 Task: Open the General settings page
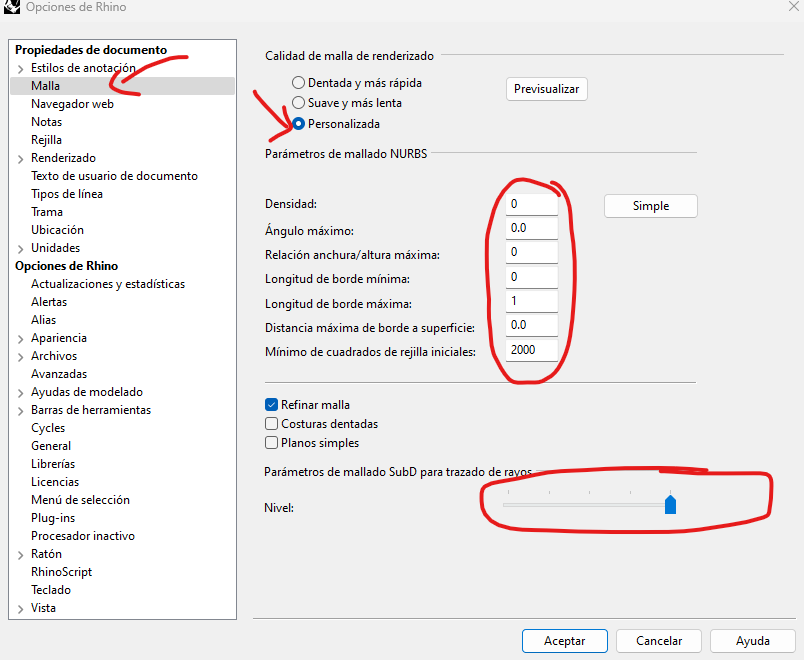point(51,446)
